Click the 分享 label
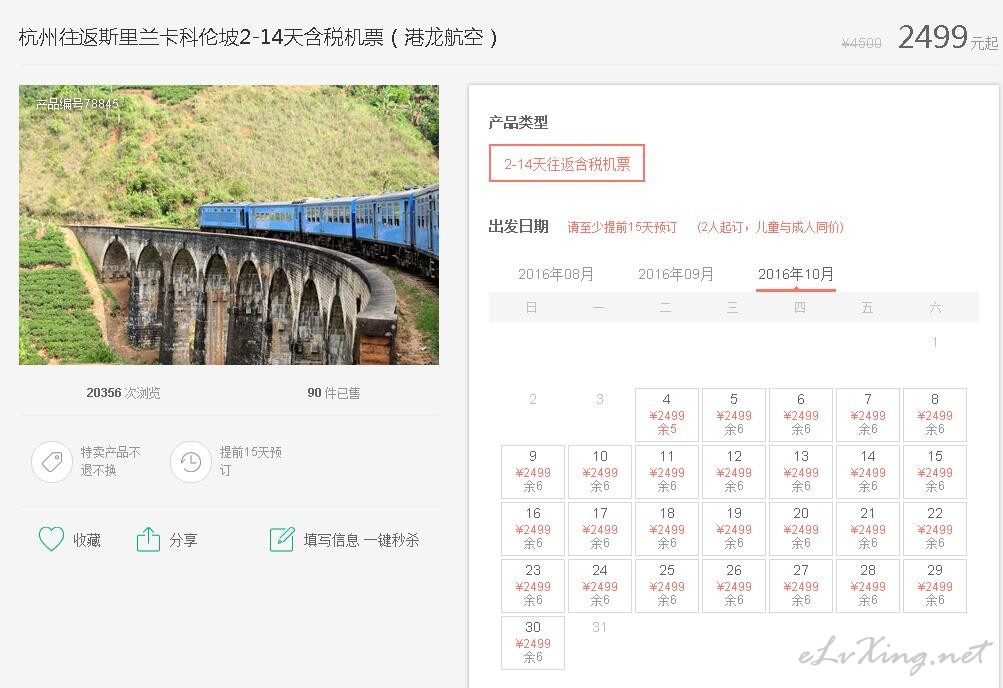The image size is (1003, 688). coord(184,540)
